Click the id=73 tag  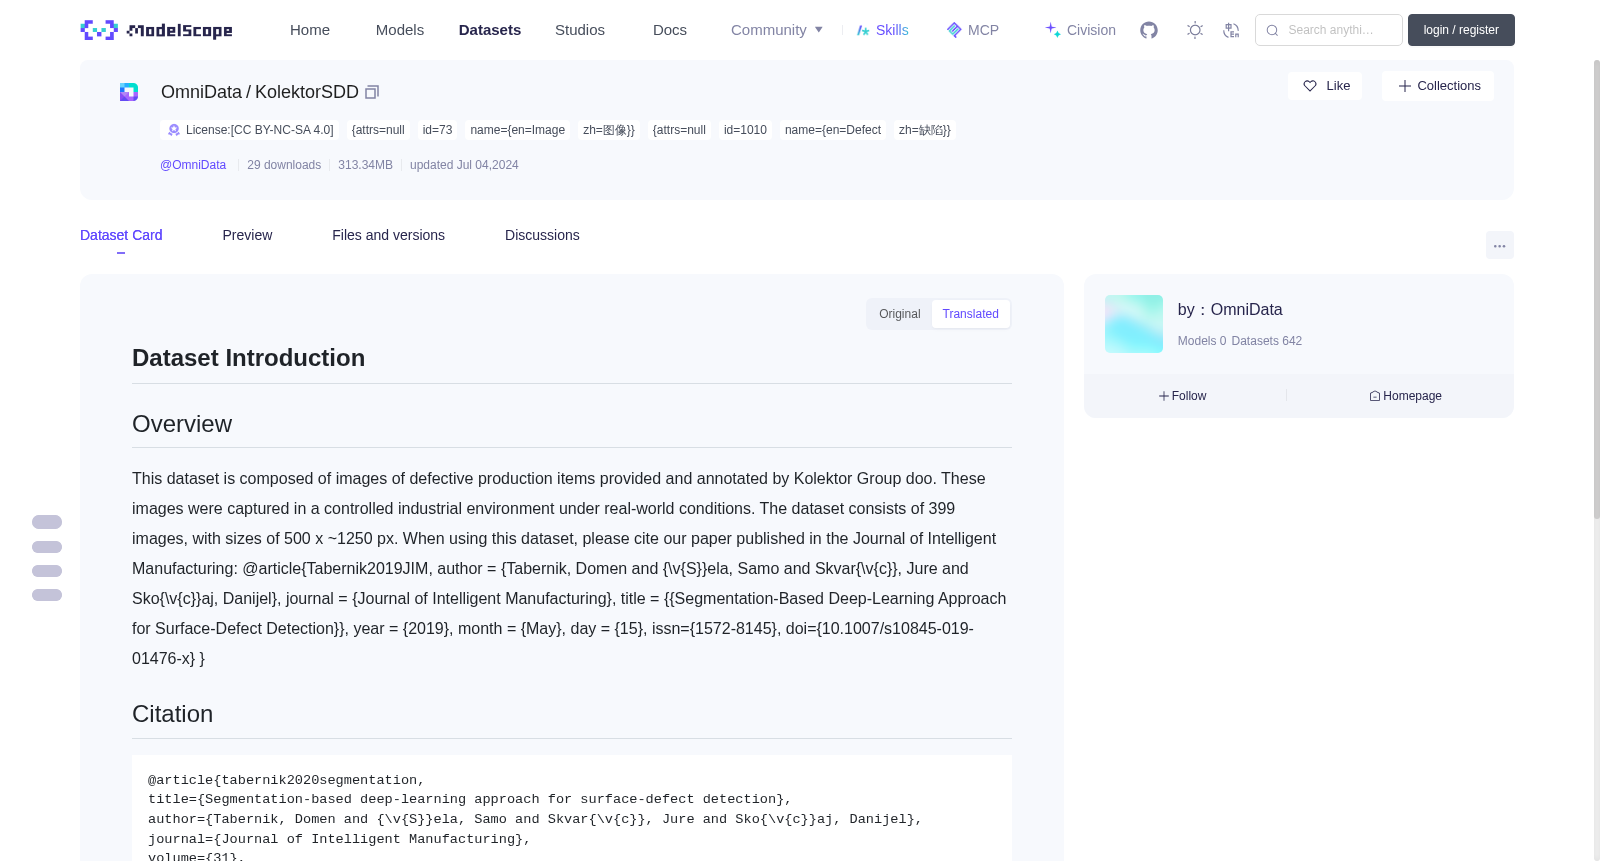(x=437, y=130)
